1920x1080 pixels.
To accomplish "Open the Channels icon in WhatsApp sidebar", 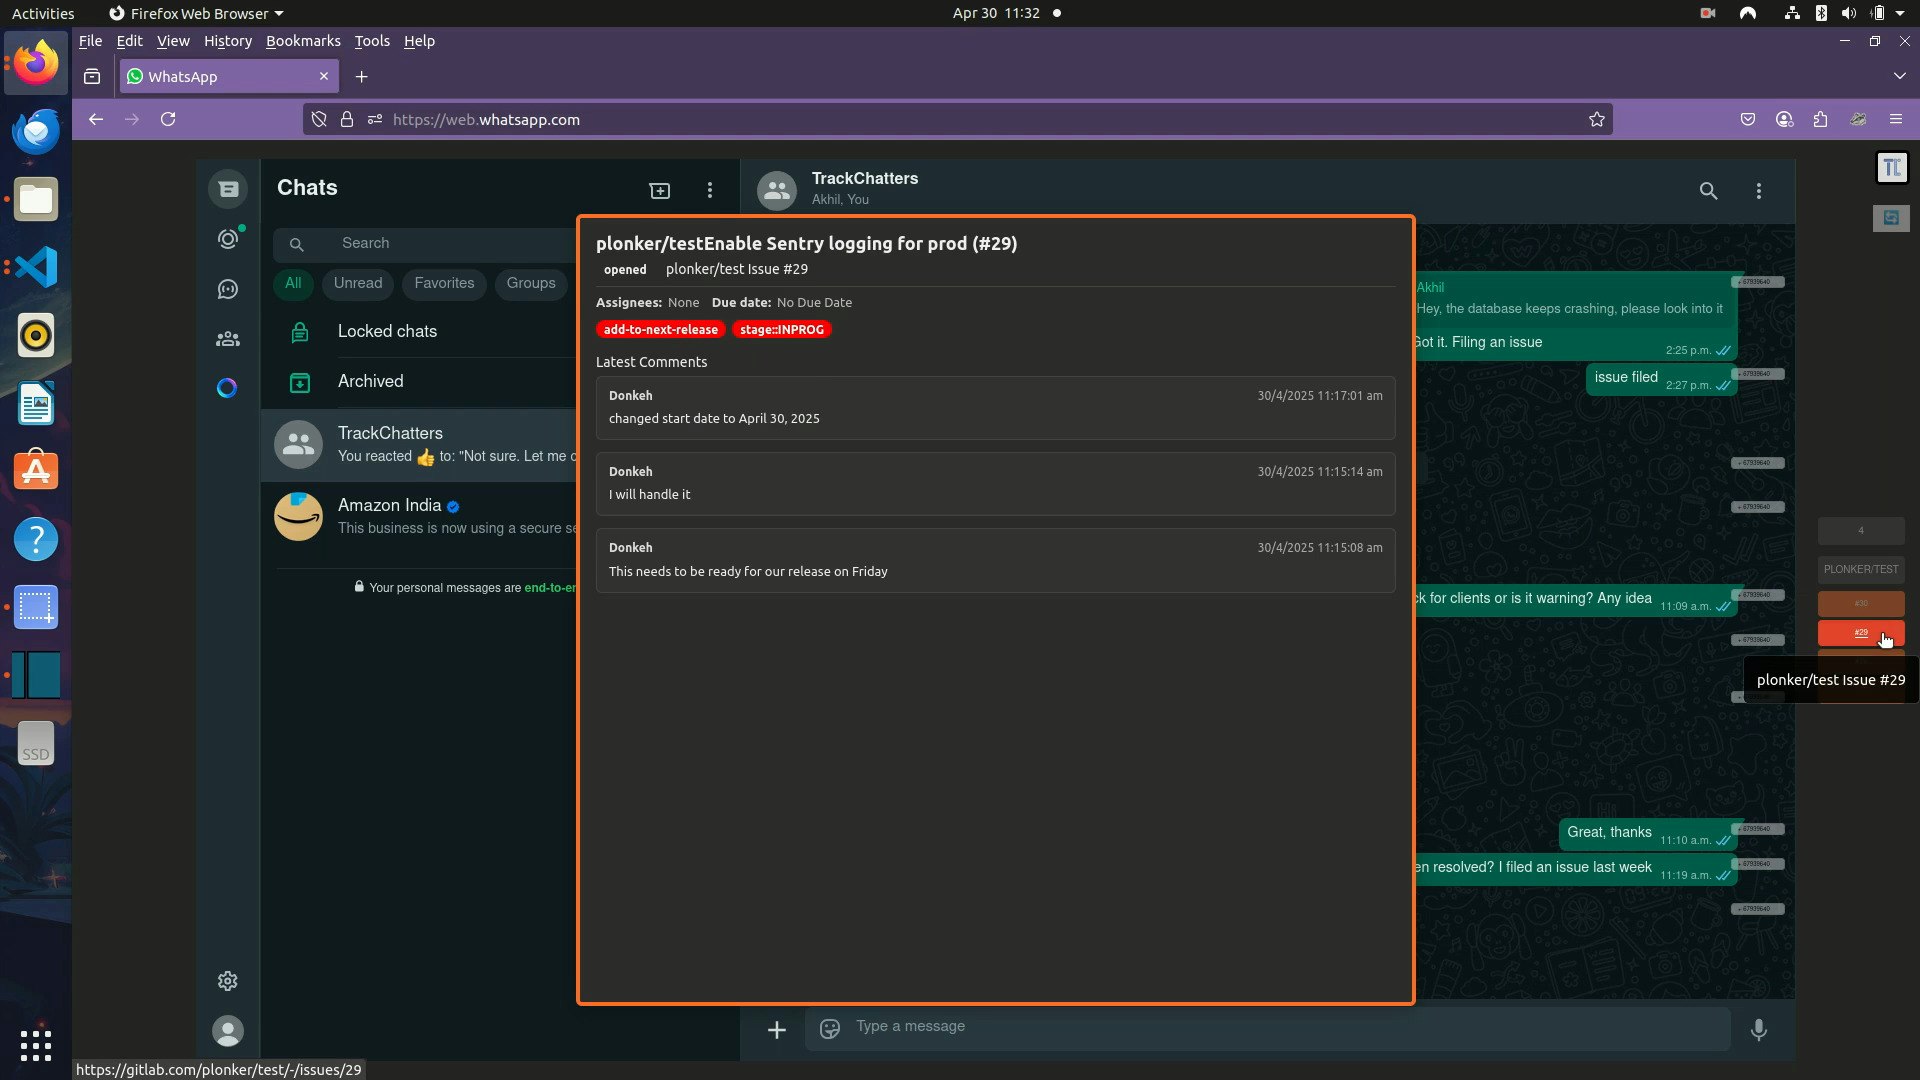I will click(228, 289).
